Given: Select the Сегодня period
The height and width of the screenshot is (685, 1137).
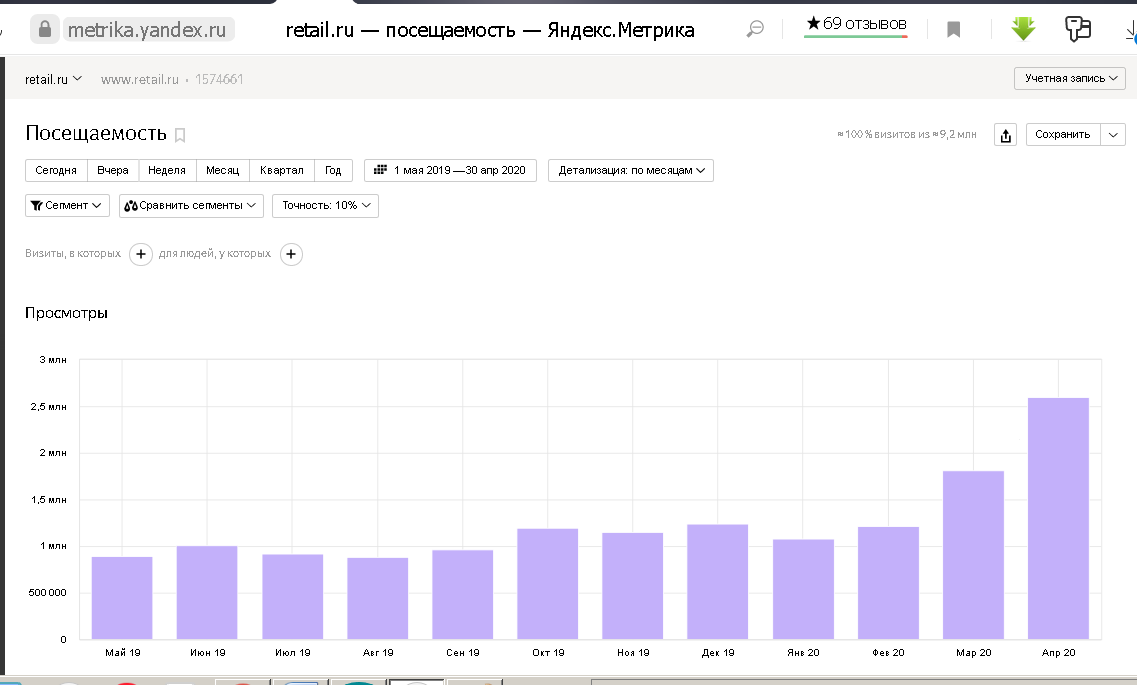Looking at the screenshot, I should (x=56, y=170).
